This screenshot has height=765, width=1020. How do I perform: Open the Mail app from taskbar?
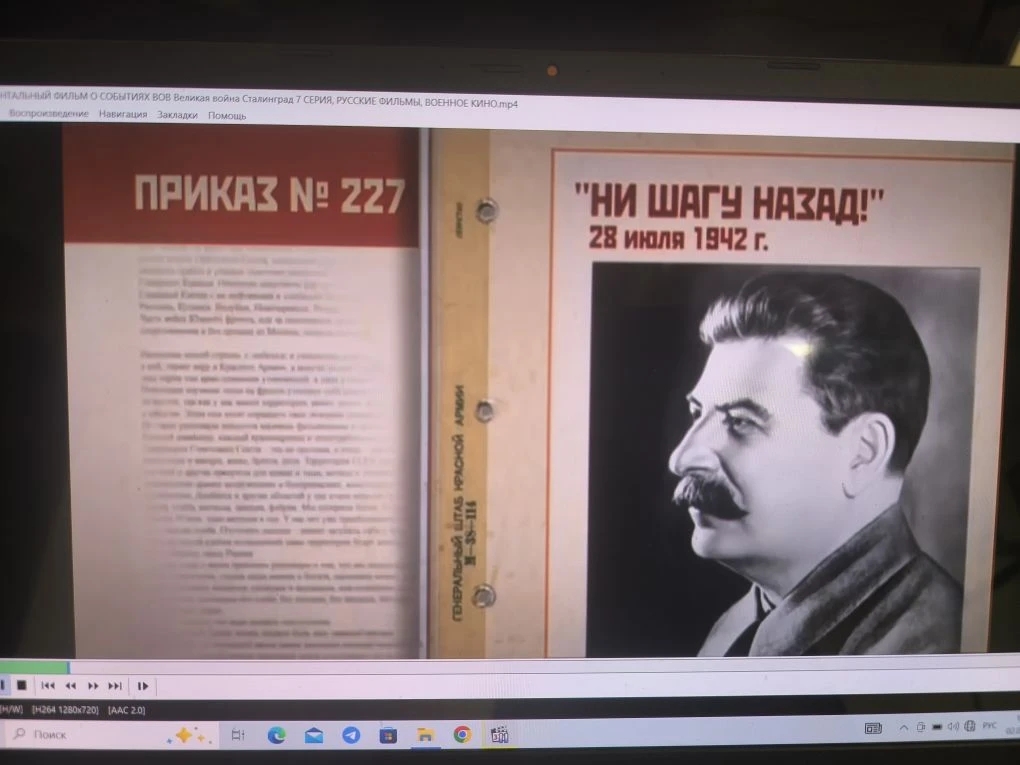314,736
